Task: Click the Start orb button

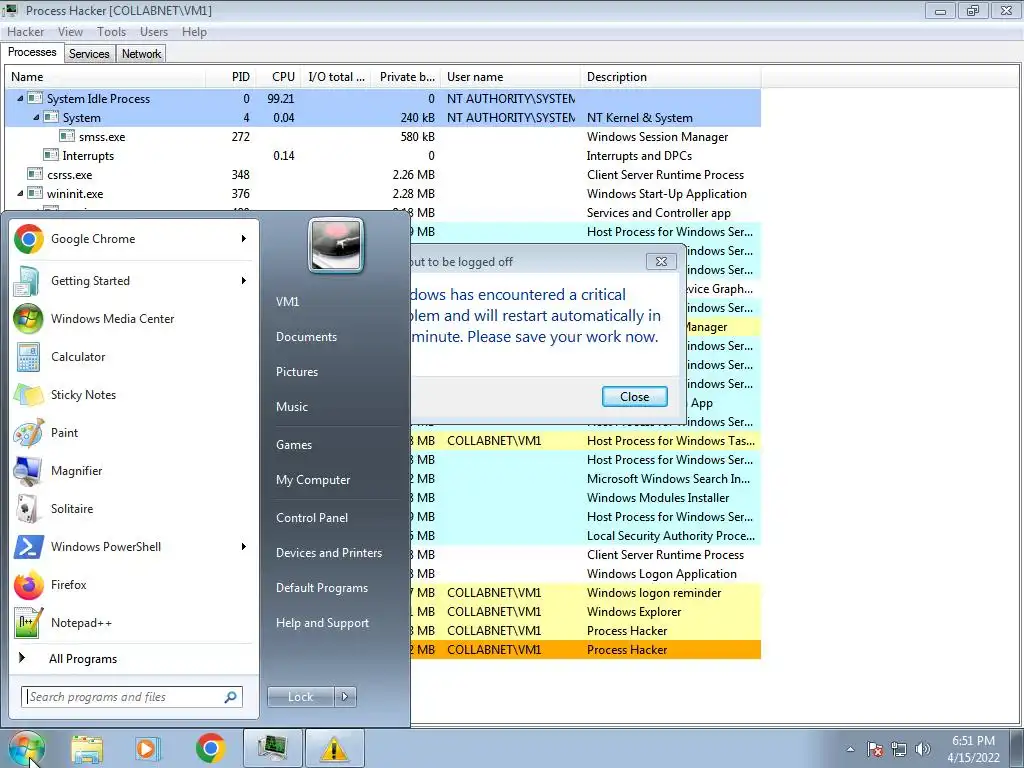Action: point(27,748)
